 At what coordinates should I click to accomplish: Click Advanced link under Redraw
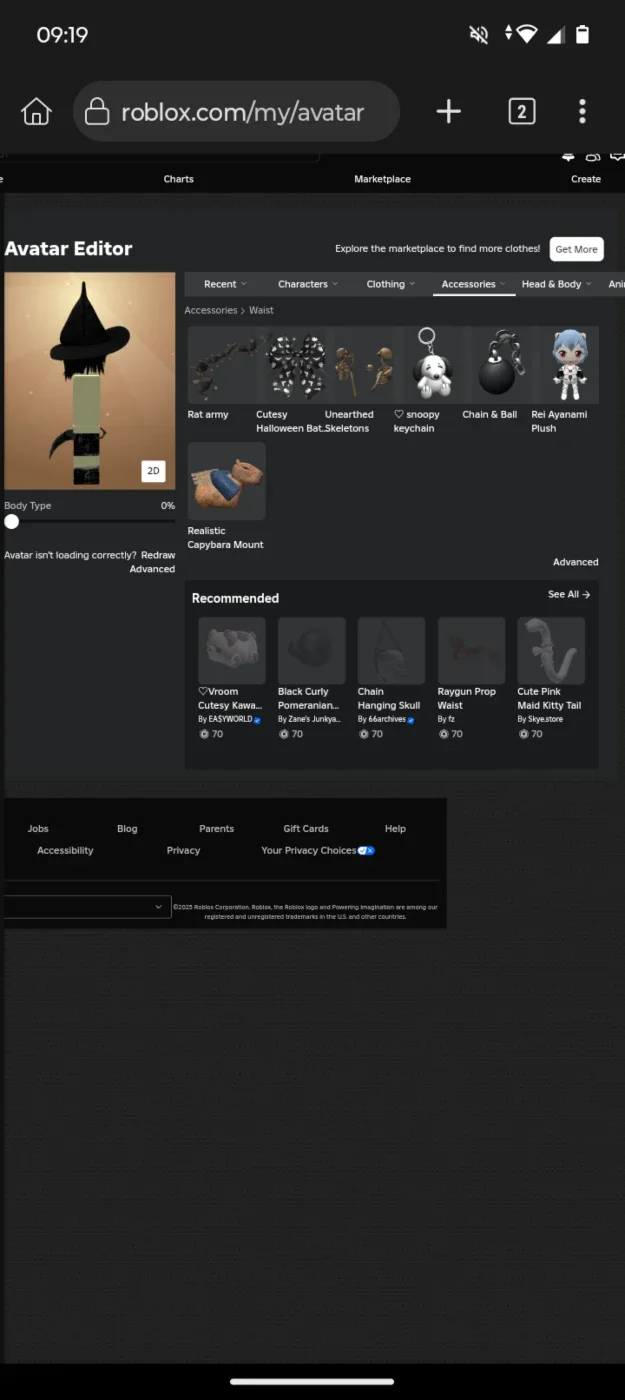(152, 569)
